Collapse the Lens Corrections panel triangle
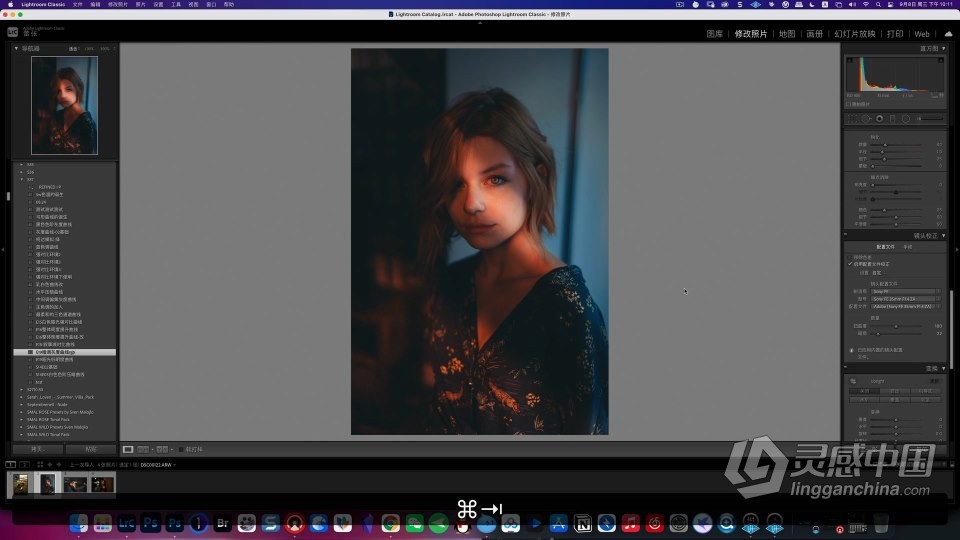Screen dimensions: 960x540 coord(943,236)
